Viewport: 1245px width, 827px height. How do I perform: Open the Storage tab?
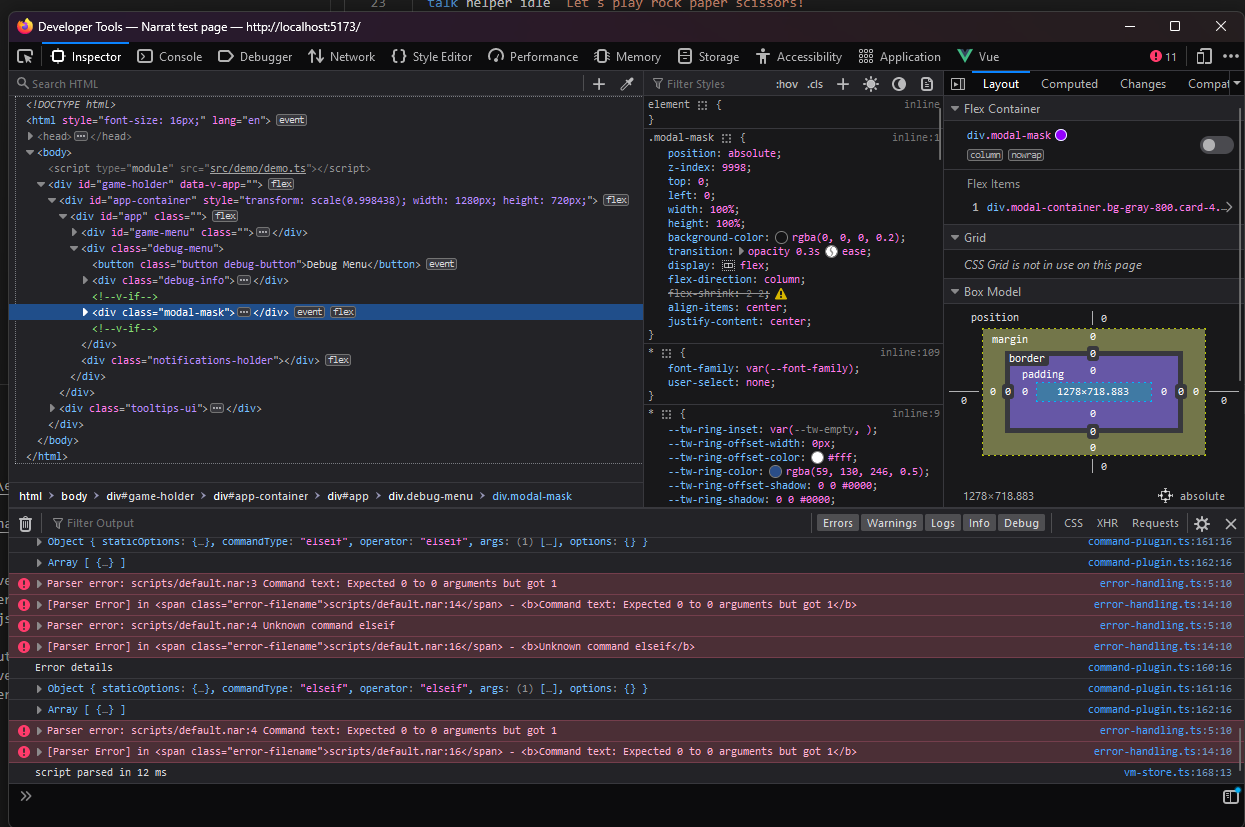pyautogui.click(x=708, y=57)
